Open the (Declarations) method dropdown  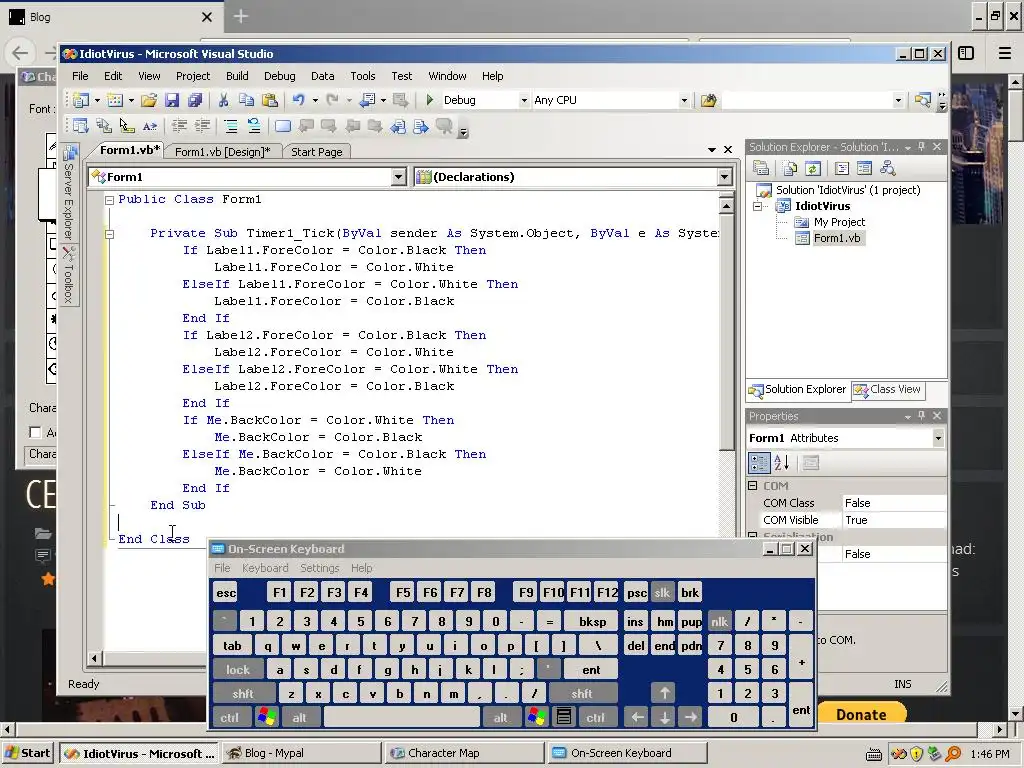click(x=724, y=177)
